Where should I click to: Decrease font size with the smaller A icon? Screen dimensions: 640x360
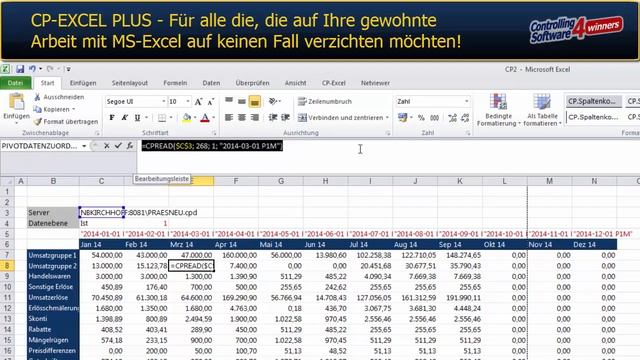tap(211, 102)
